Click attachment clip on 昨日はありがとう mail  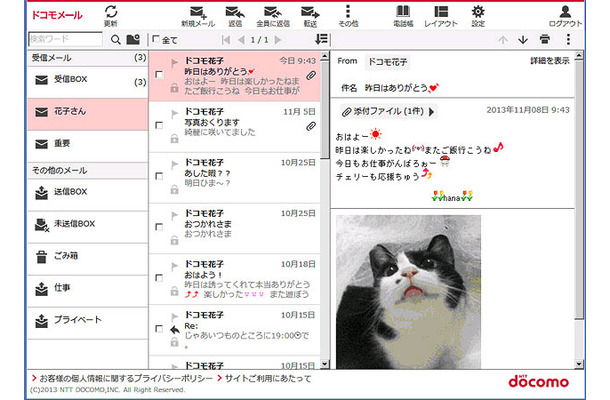(310, 75)
